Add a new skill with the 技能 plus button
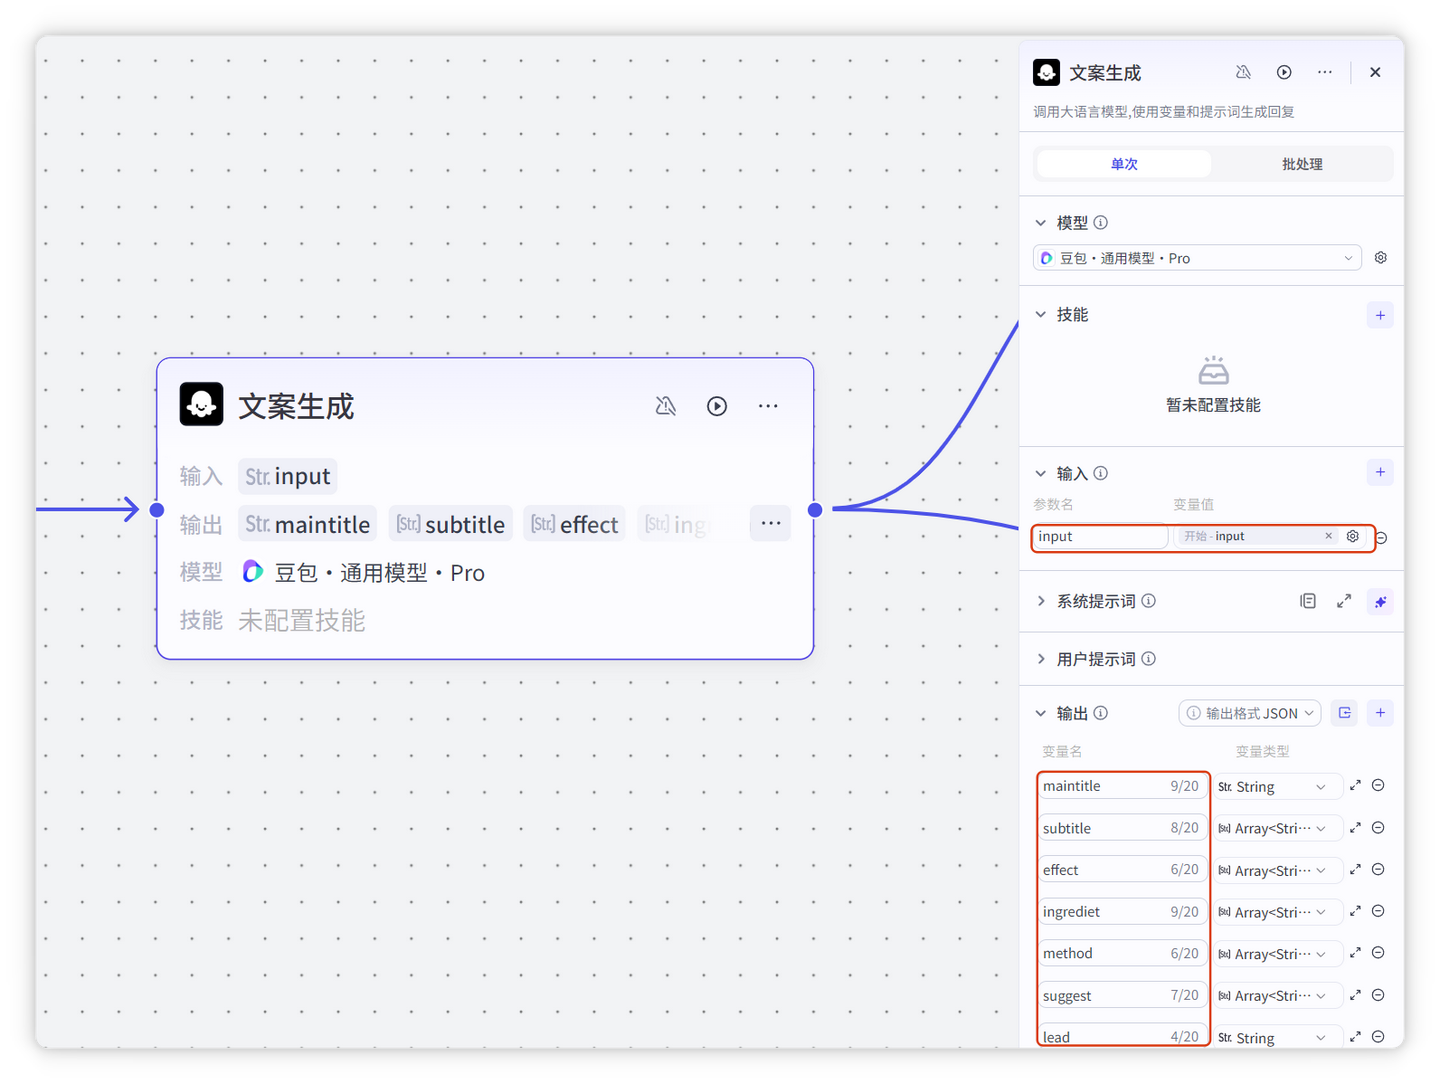Viewport: 1440px width, 1084px height. pos(1380,315)
